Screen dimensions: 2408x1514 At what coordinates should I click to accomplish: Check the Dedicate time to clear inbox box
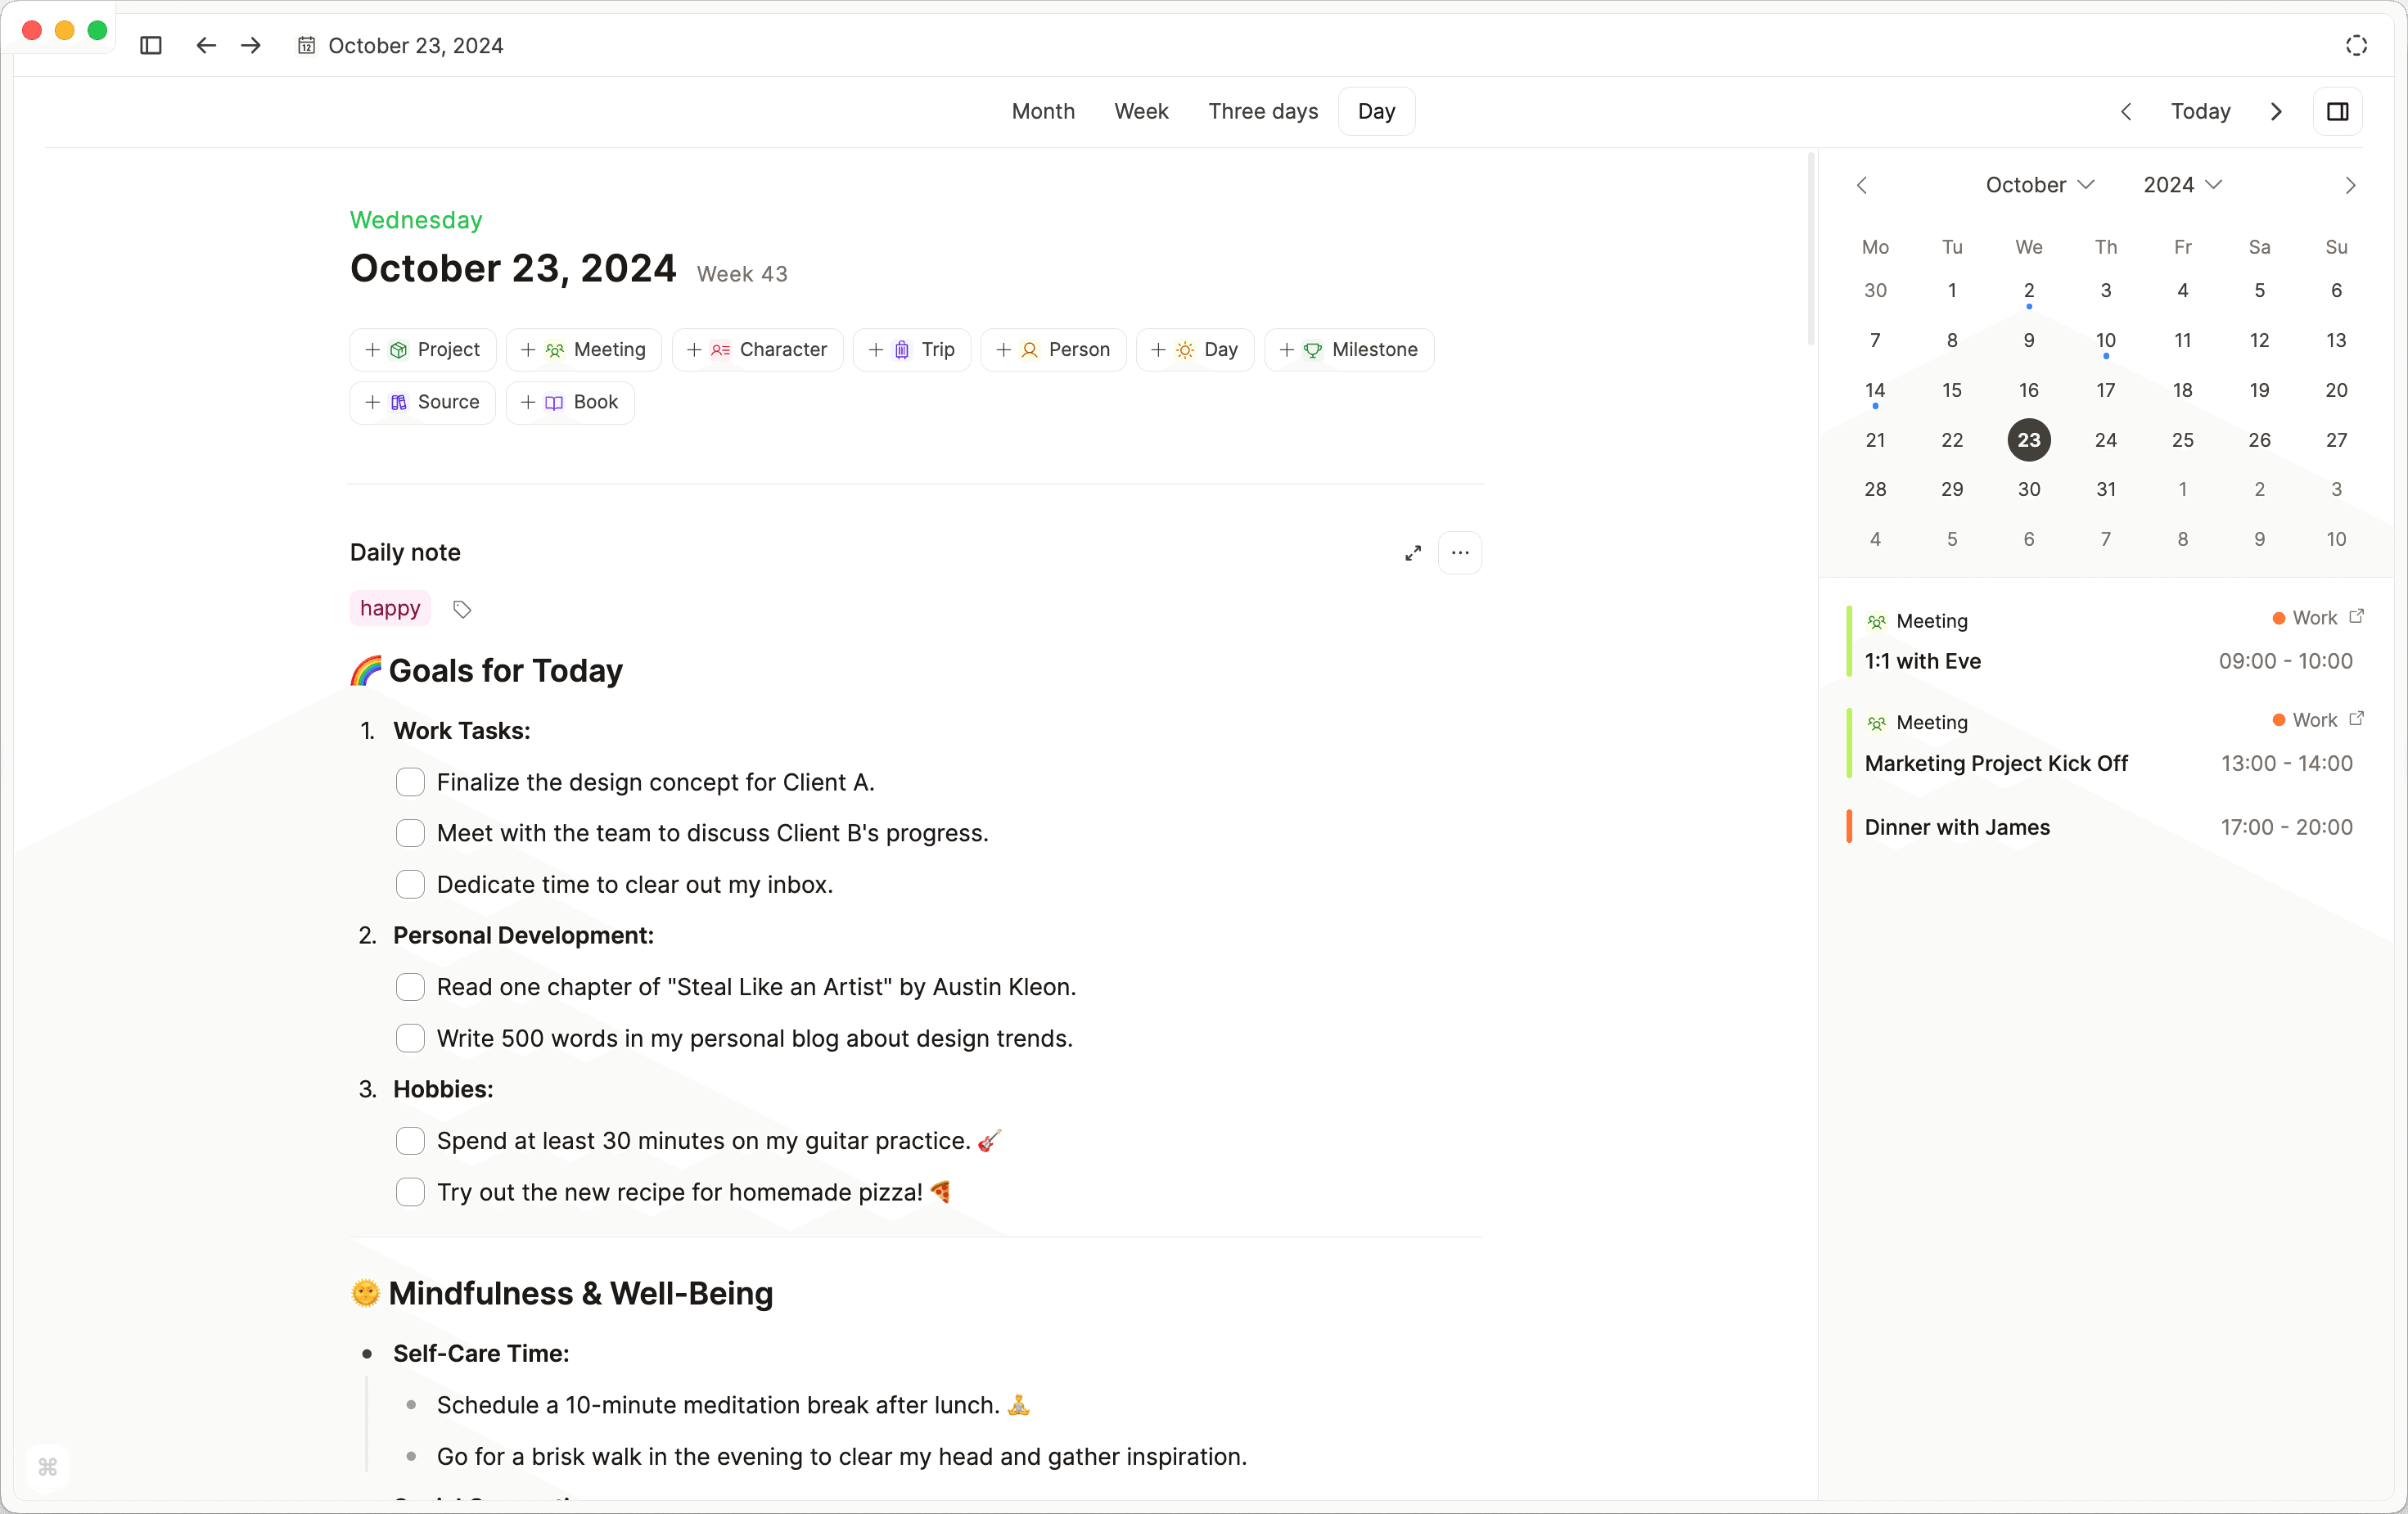click(x=410, y=884)
